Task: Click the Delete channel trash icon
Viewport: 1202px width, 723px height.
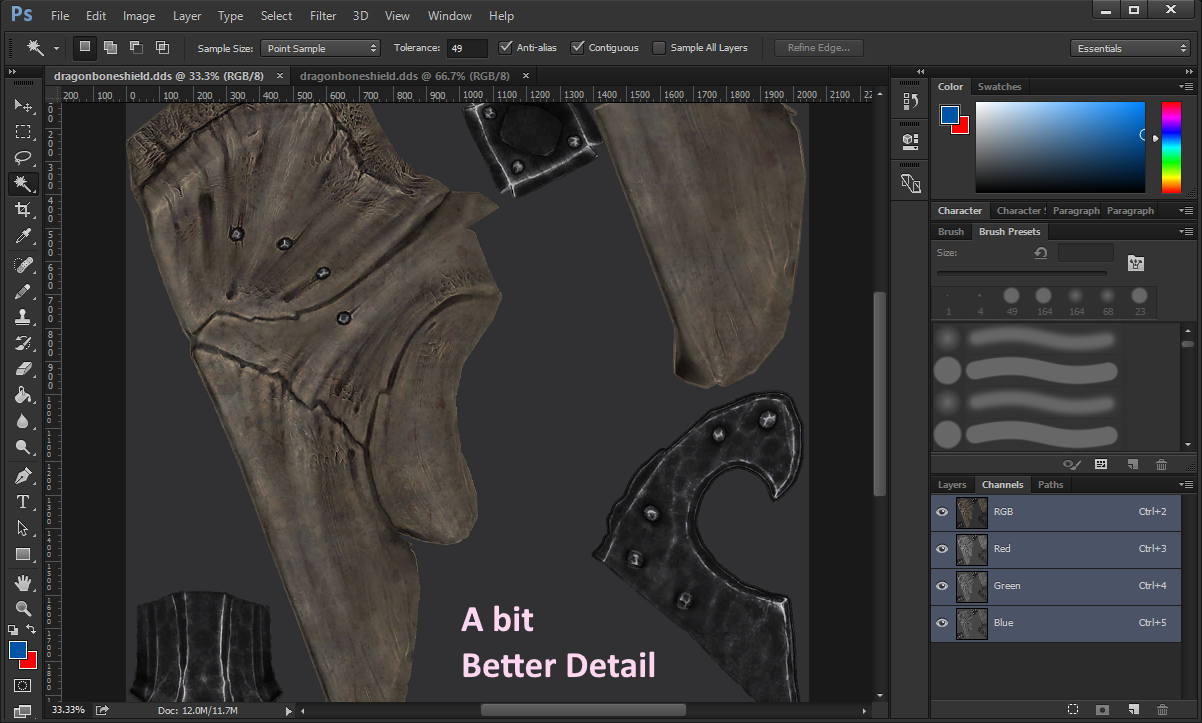Action: click(x=1161, y=709)
